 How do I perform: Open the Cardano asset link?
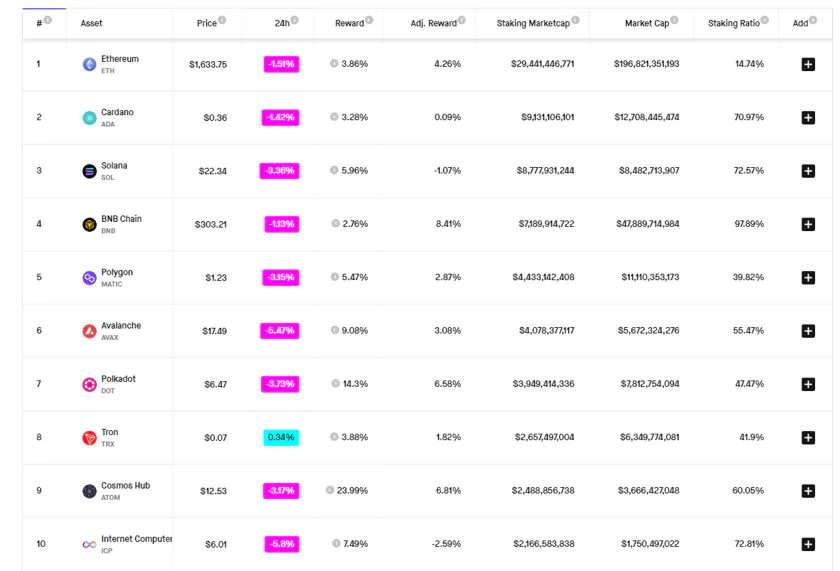pos(117,112)
